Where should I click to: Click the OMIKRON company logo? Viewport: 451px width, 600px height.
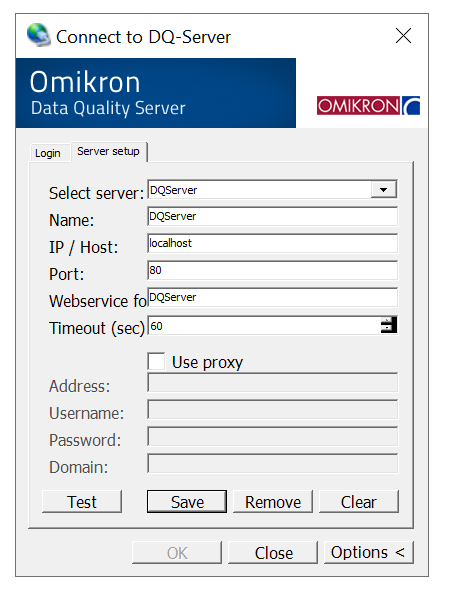[368, 106]
